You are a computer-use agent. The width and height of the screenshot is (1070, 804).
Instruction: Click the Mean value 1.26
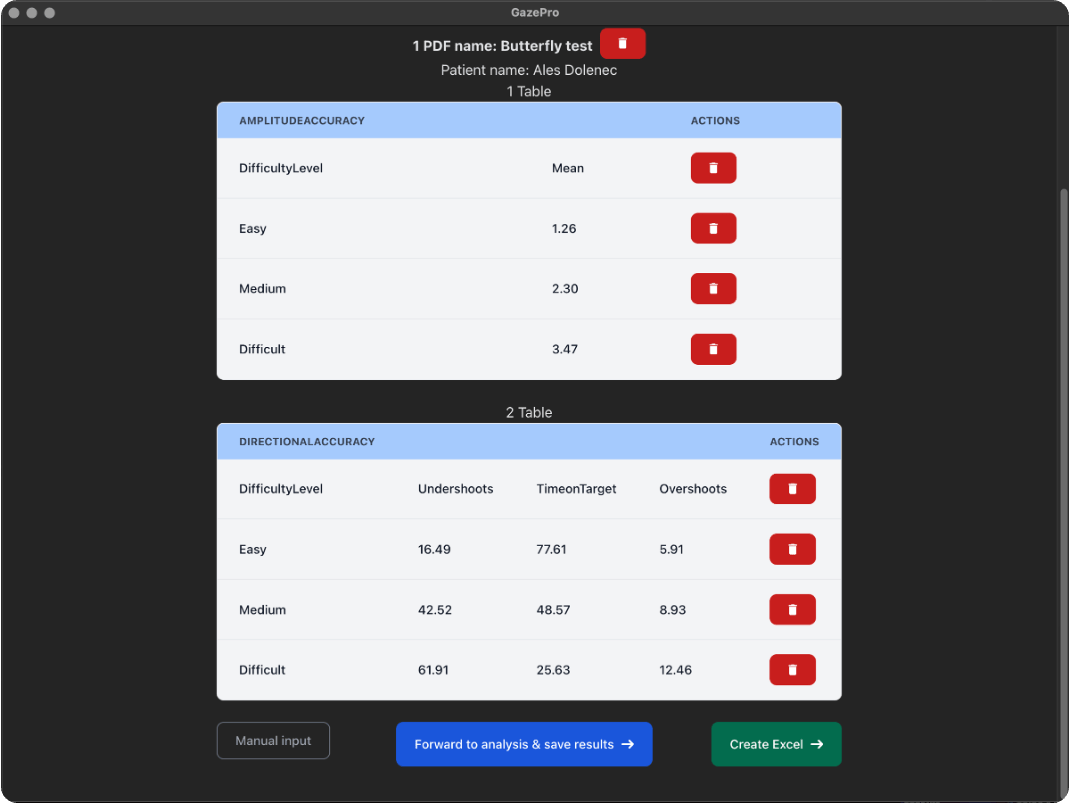pos(564,229)
